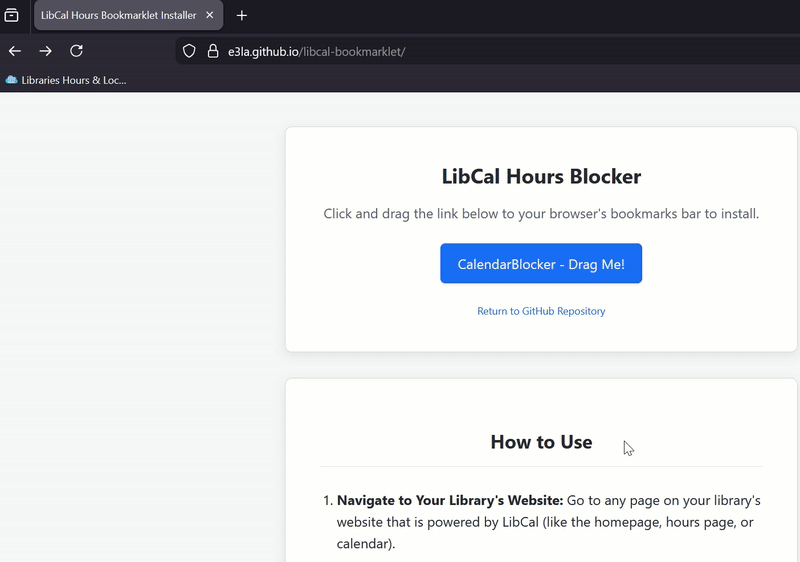Click the cloud favicon of the Libraries Hours bookmark

coord(11,80)
